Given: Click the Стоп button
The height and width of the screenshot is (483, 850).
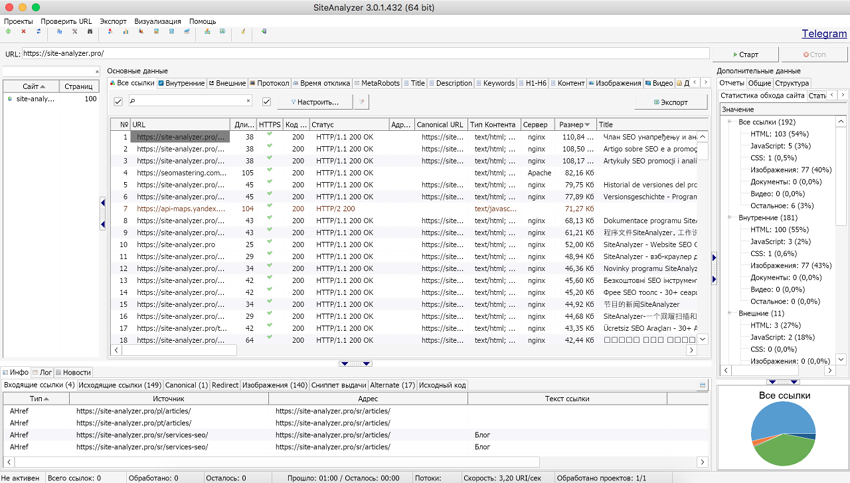Looking at the screenshot, I should [814, 54].
